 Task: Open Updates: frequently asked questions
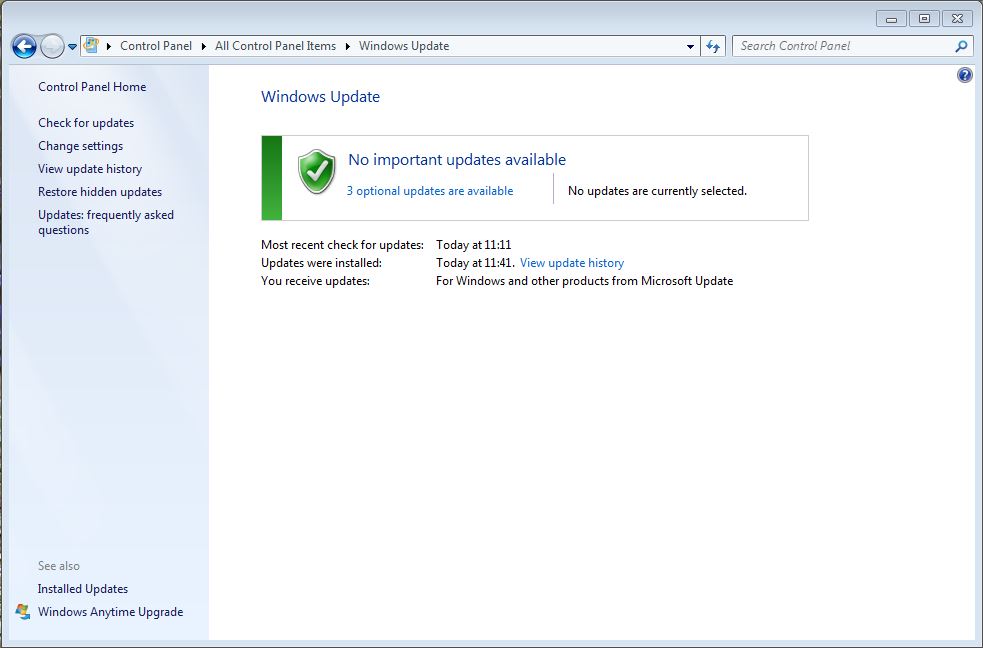[x=106, y=222]
